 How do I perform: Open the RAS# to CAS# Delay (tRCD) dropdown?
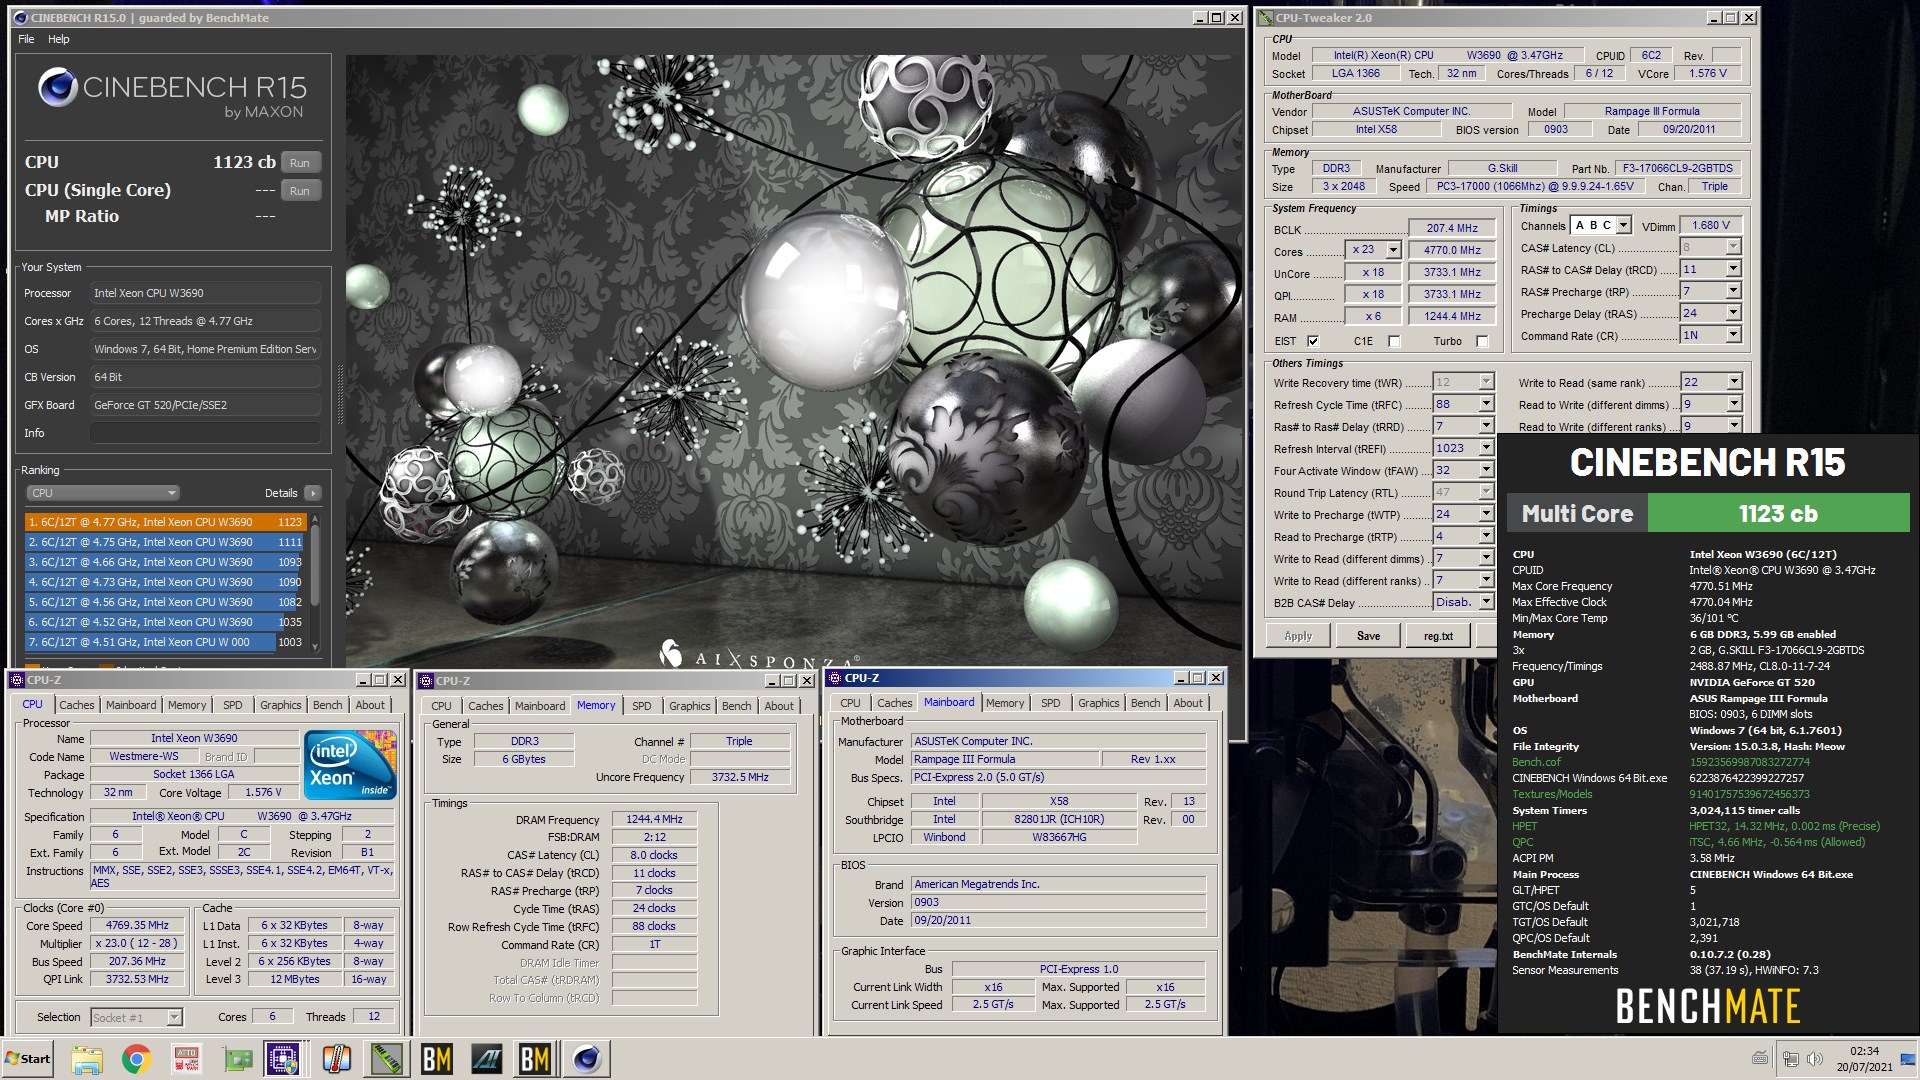1733,269
